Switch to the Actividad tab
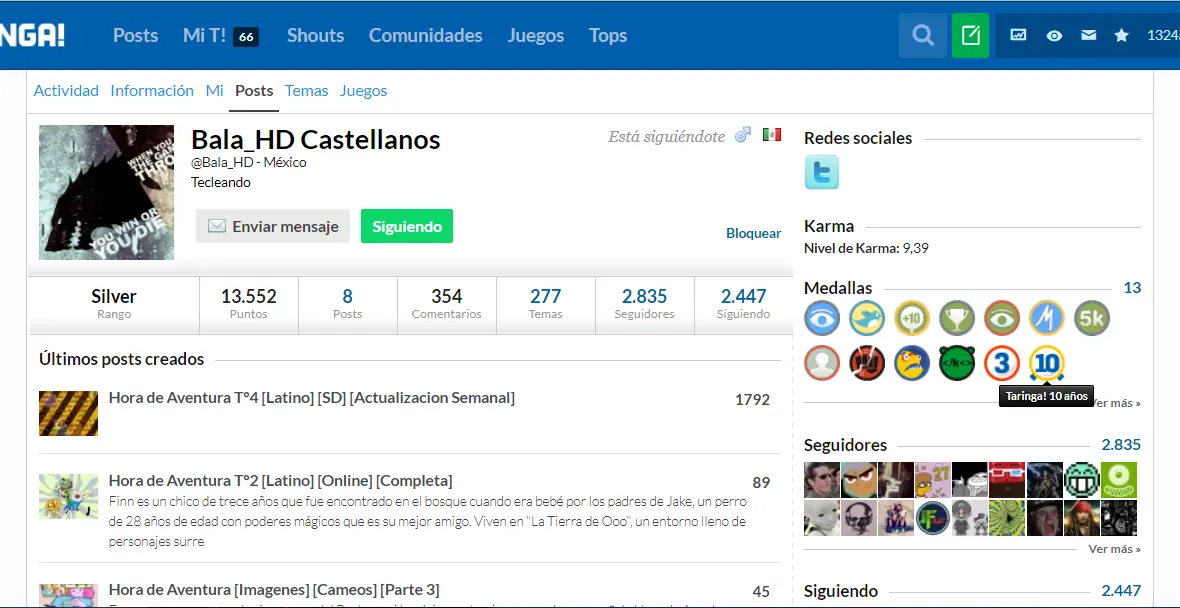Screen dimensions: 1180x608 (66, 90)
